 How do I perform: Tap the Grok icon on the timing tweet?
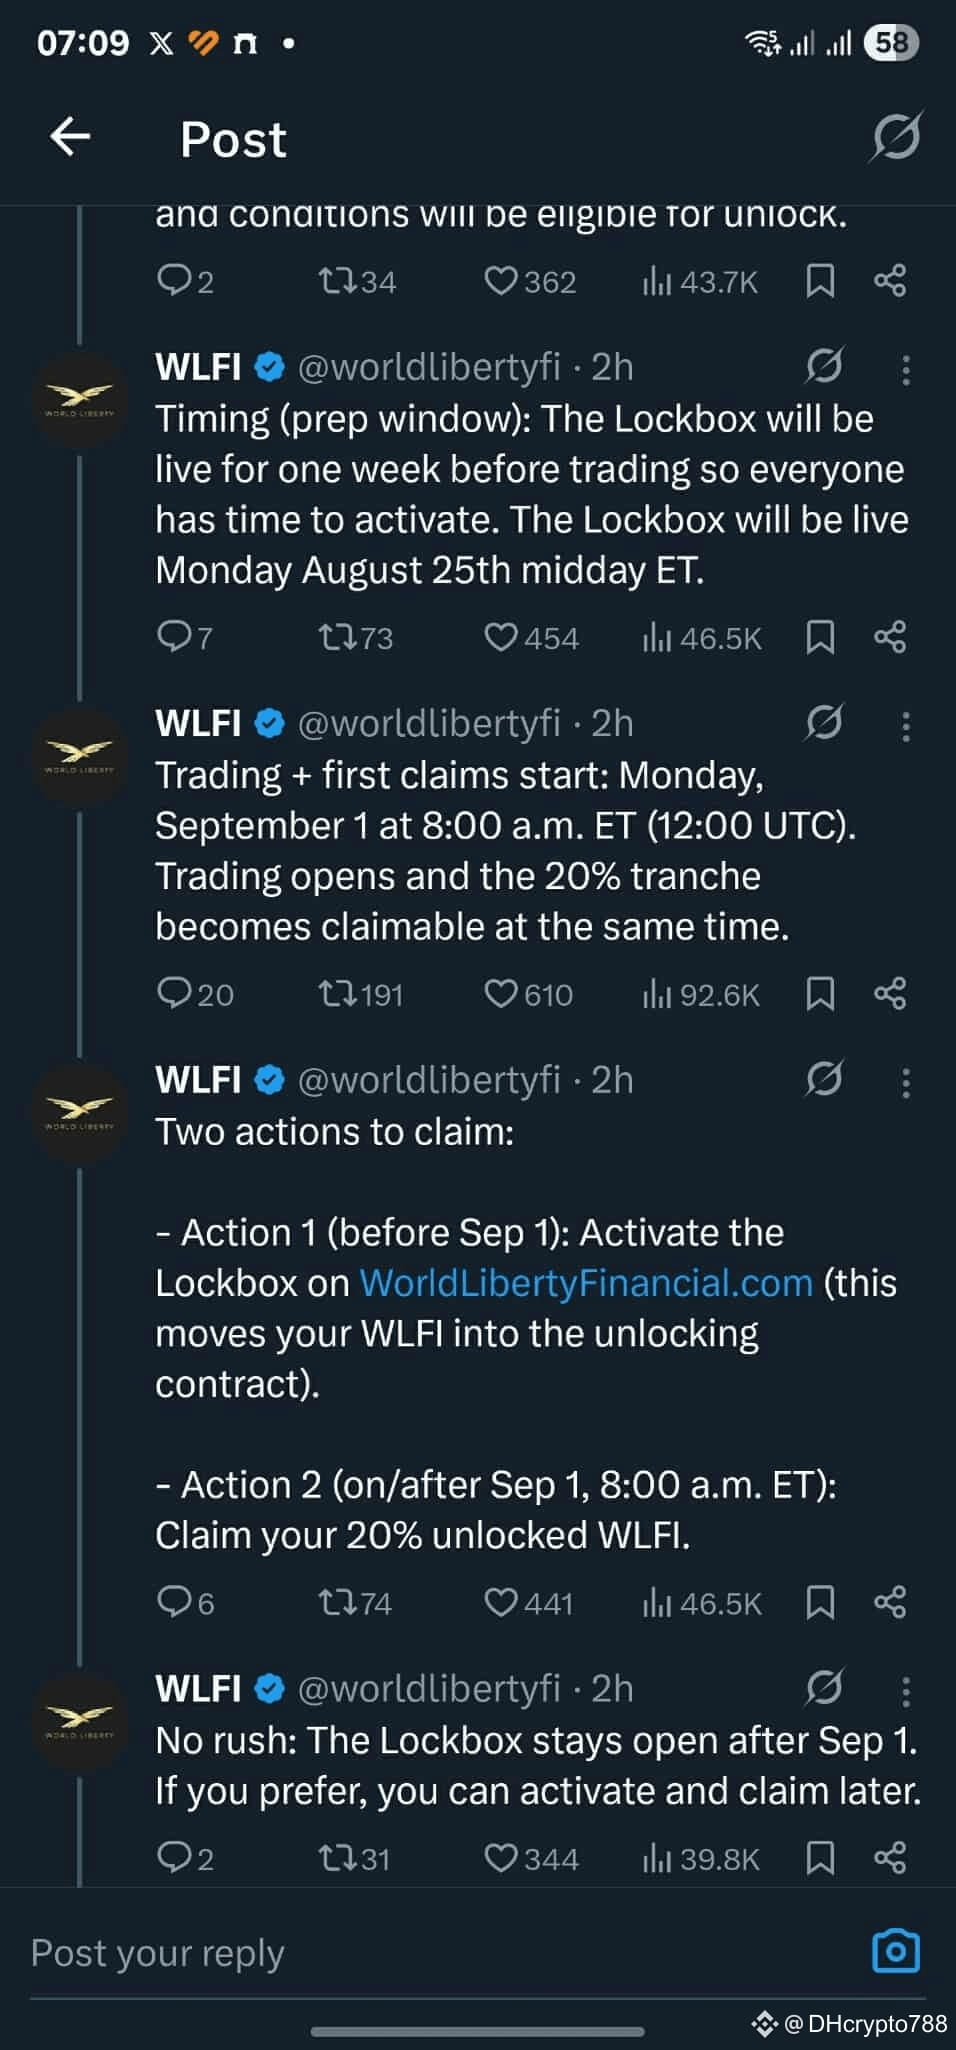coord(823,369)
